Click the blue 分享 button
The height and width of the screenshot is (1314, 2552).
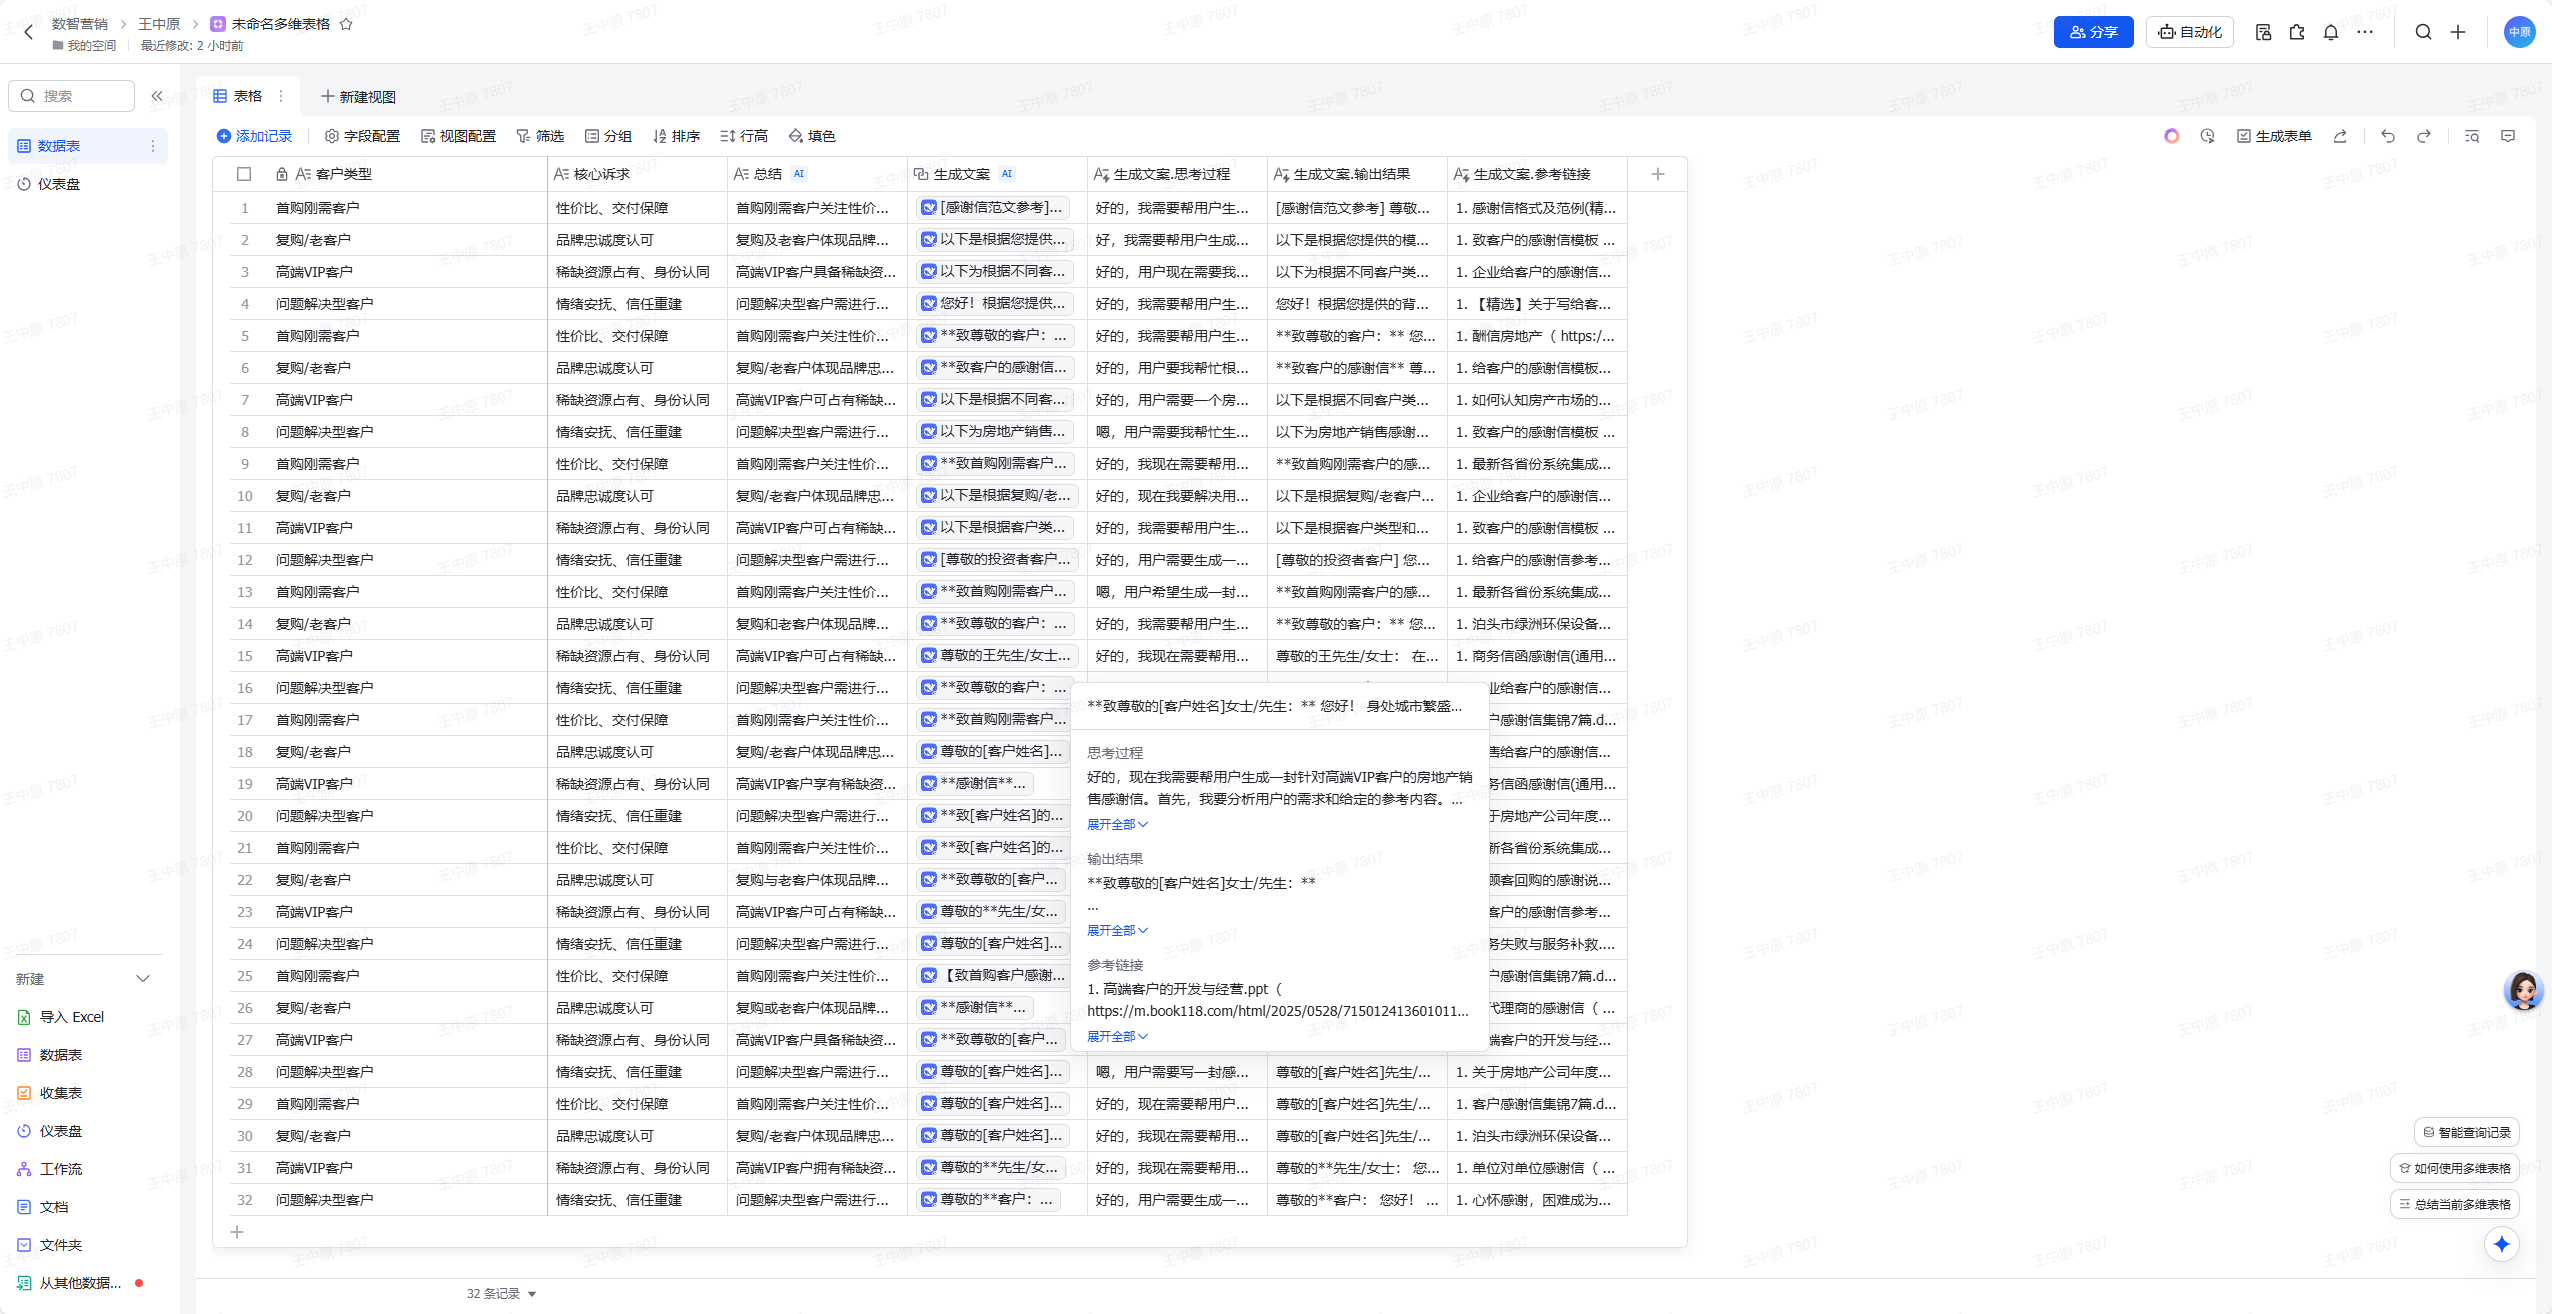[x=2093, y=32]
